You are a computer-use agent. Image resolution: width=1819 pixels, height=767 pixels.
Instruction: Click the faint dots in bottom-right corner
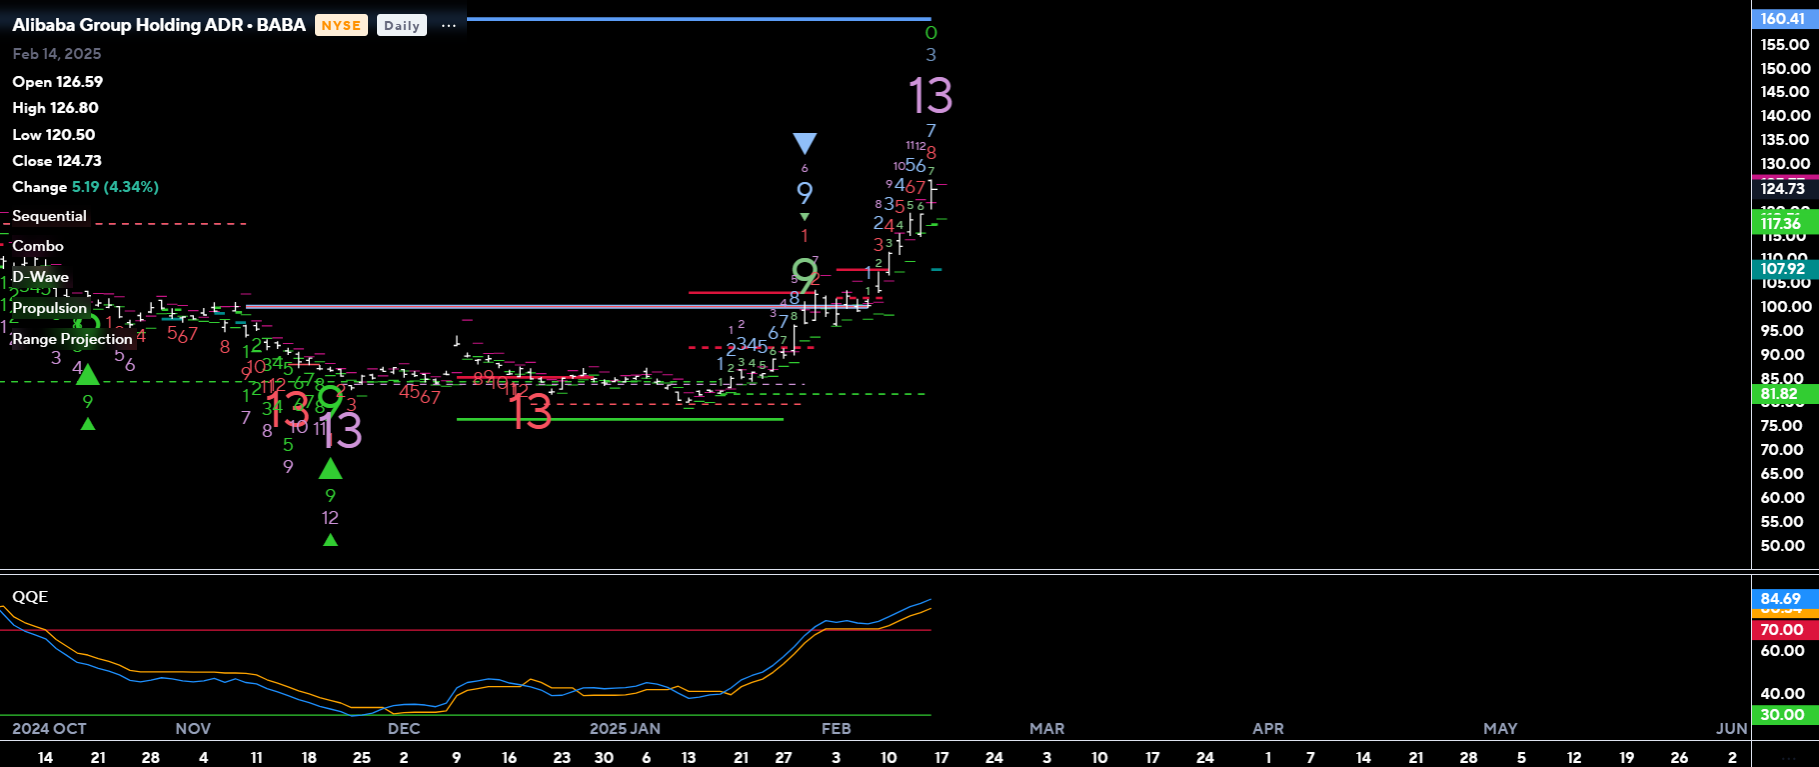click(1784, 758)
